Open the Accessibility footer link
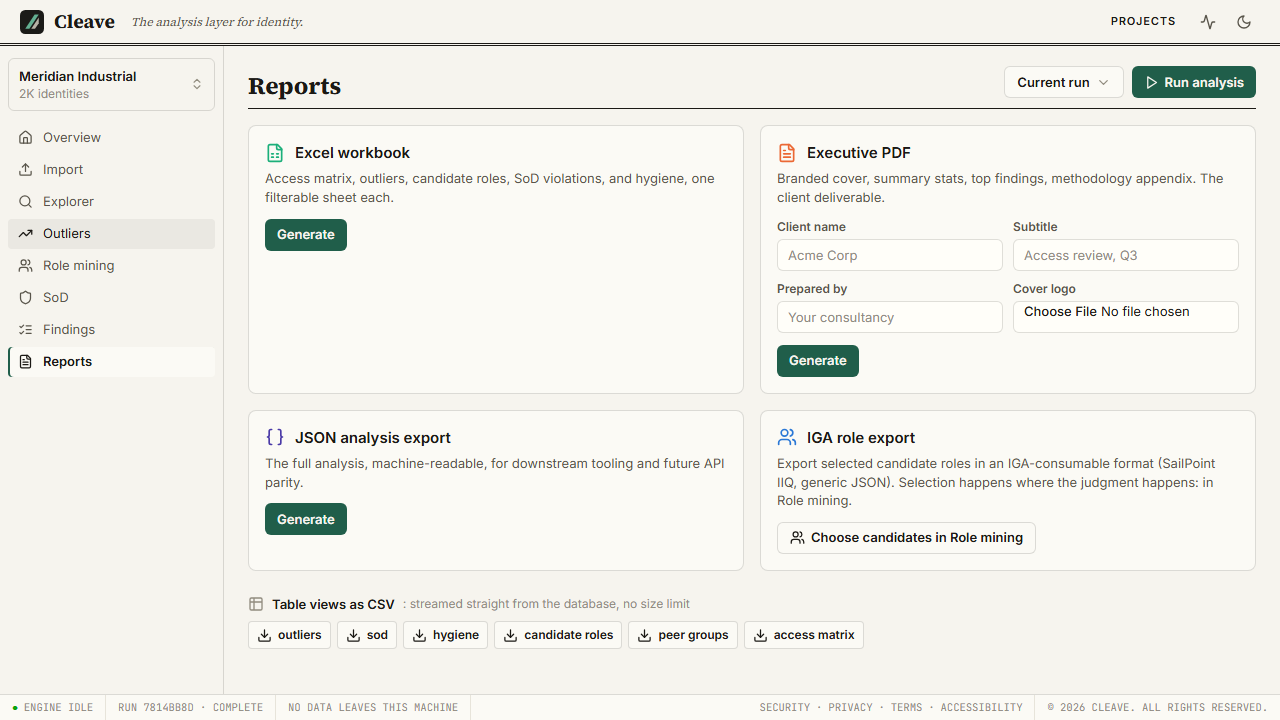1280x720 pixels. (x=982, y=707)
